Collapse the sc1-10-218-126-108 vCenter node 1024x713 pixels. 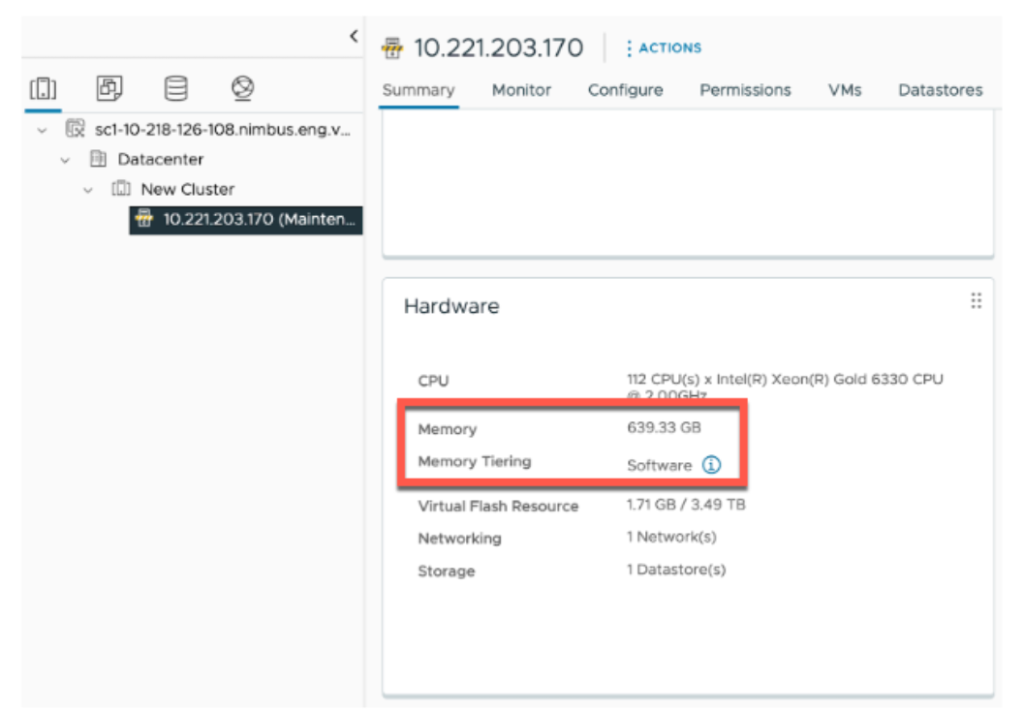(41, 130)
